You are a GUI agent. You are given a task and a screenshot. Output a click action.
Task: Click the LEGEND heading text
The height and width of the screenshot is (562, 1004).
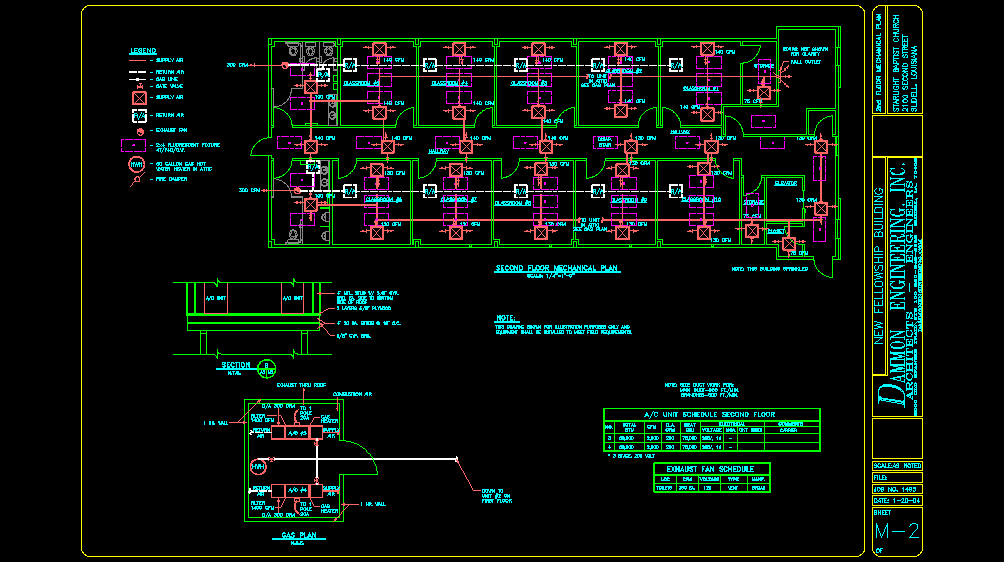(142, 50)
